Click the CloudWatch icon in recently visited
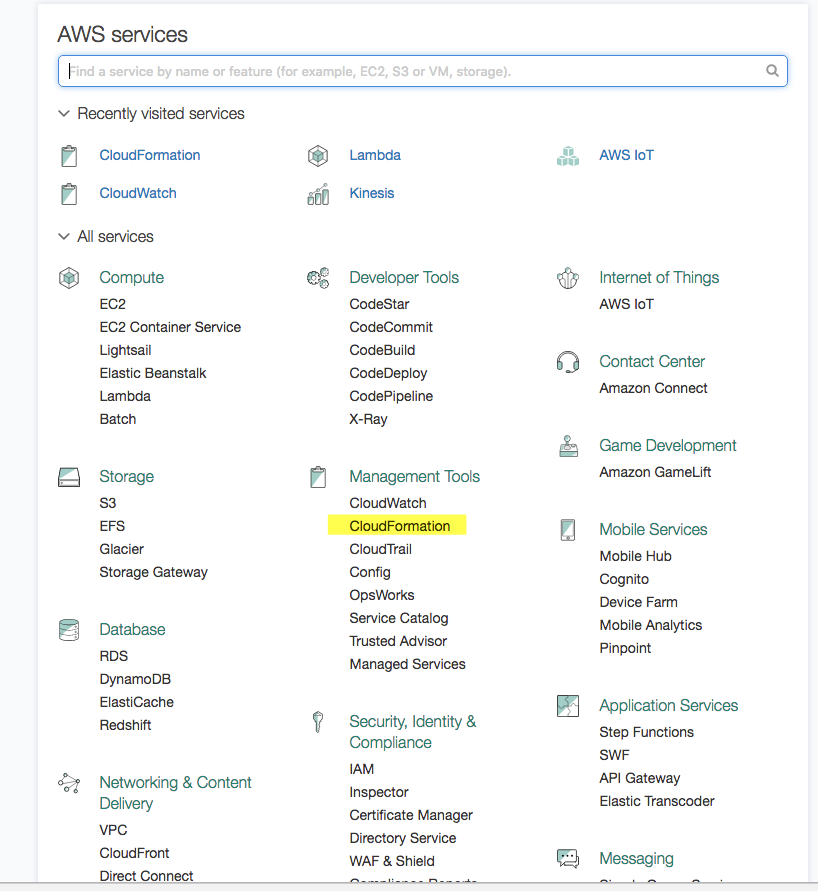The width and height of the screenshot is (818, 891). 69,194
